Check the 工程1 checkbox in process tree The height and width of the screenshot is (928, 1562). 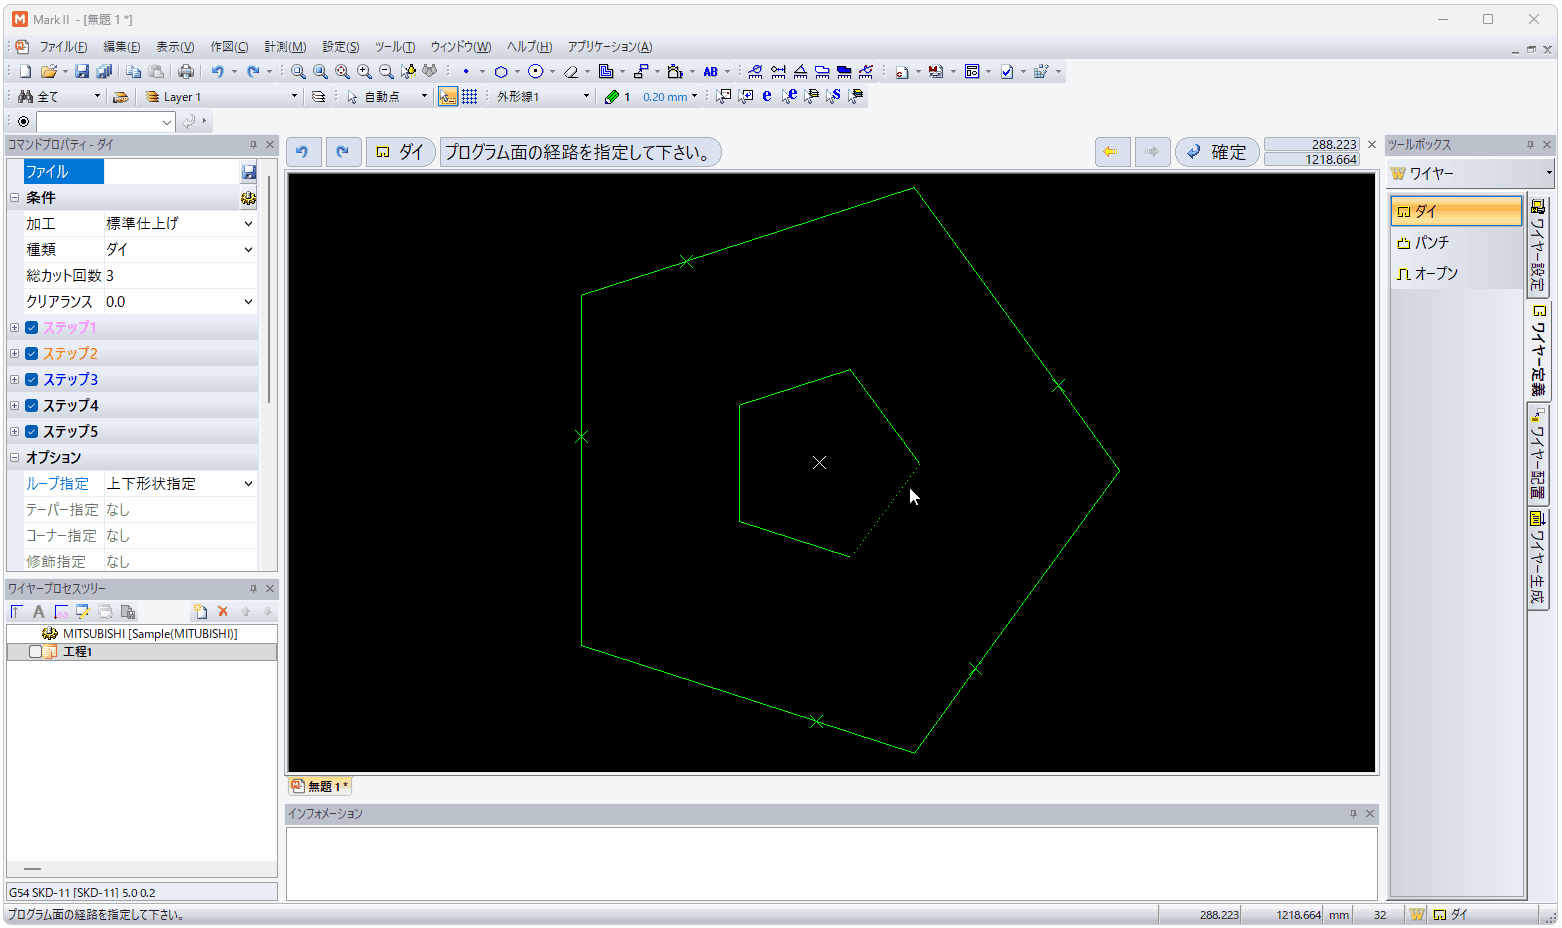(x=35, y=652)
